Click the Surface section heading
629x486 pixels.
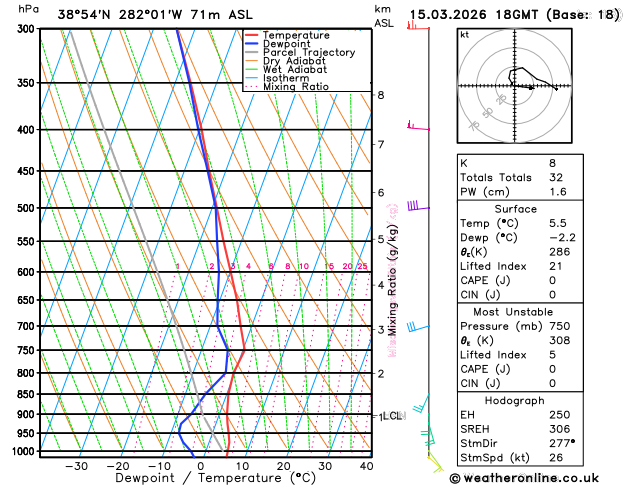tap(515, 209)
